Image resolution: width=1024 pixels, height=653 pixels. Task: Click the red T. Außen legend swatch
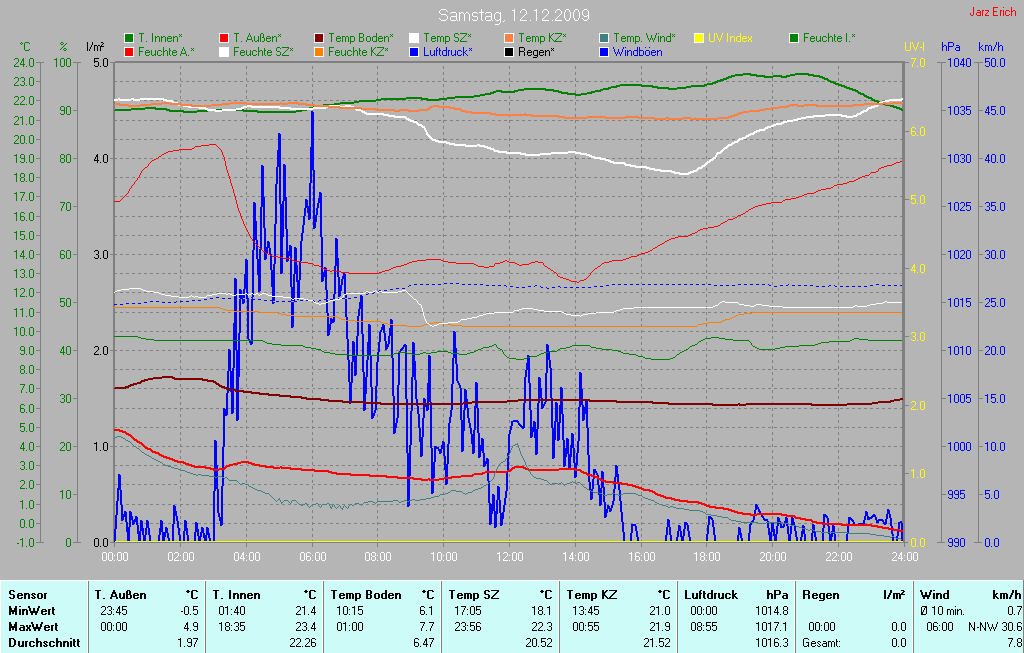224,38
